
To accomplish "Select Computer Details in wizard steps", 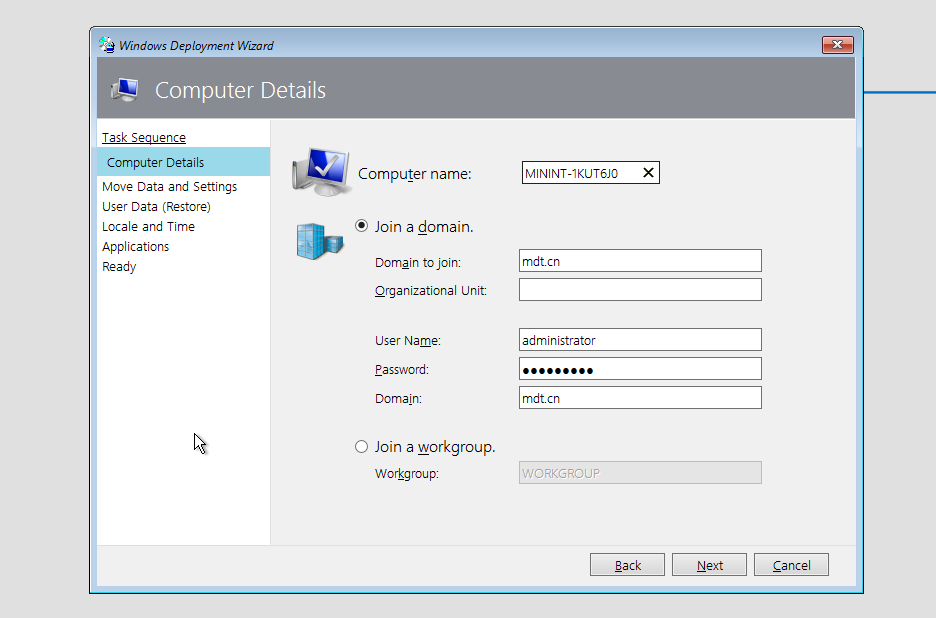I will [155, 162].
